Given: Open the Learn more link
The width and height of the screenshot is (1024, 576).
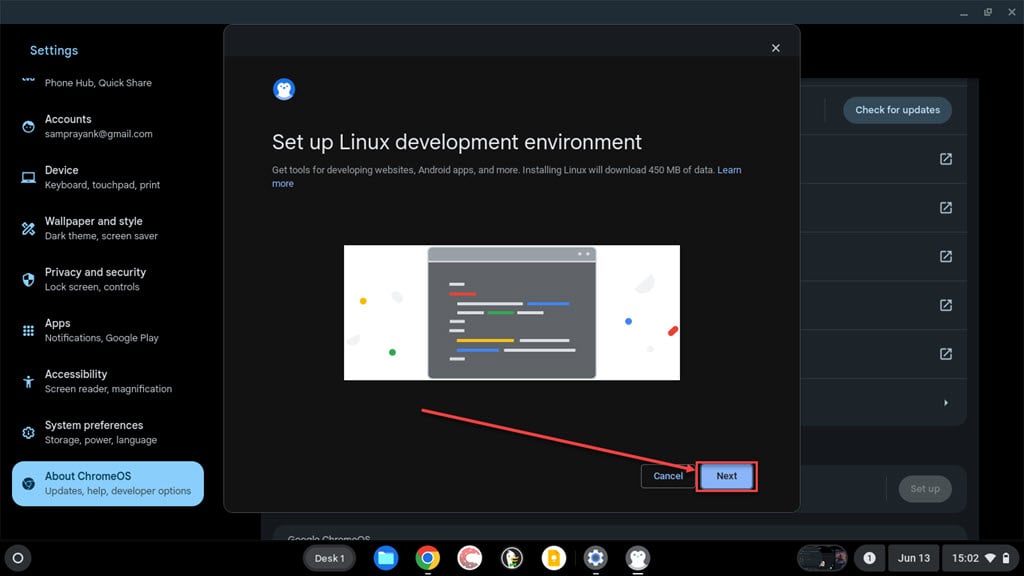Looking at the screenshot, I should [x=506, y=176].
